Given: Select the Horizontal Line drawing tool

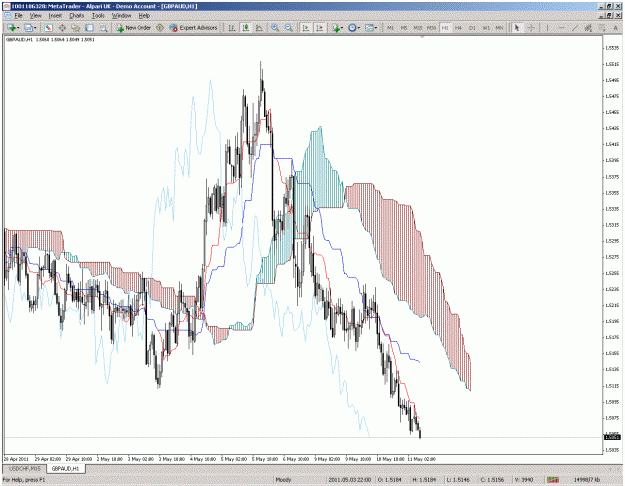Looking at the screenshot, I should [x=561, y=28].
